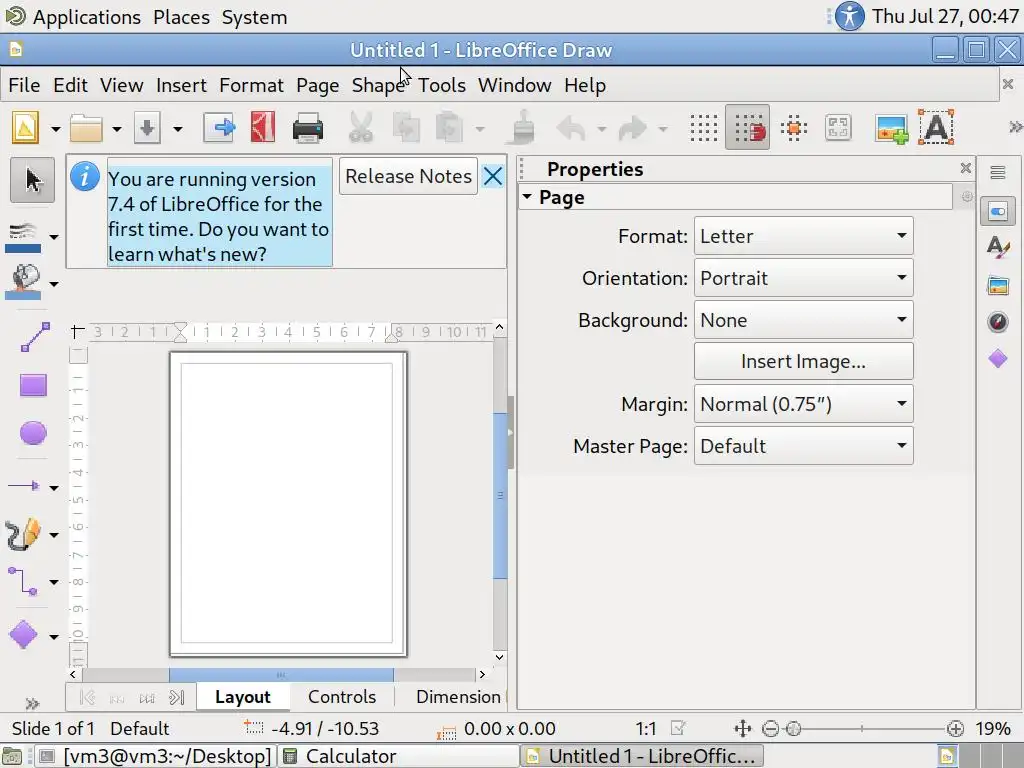Click the Release Notes button
Image resolution: width=1024 pixels, height=768 pixels.
click(x=408, y=176)
